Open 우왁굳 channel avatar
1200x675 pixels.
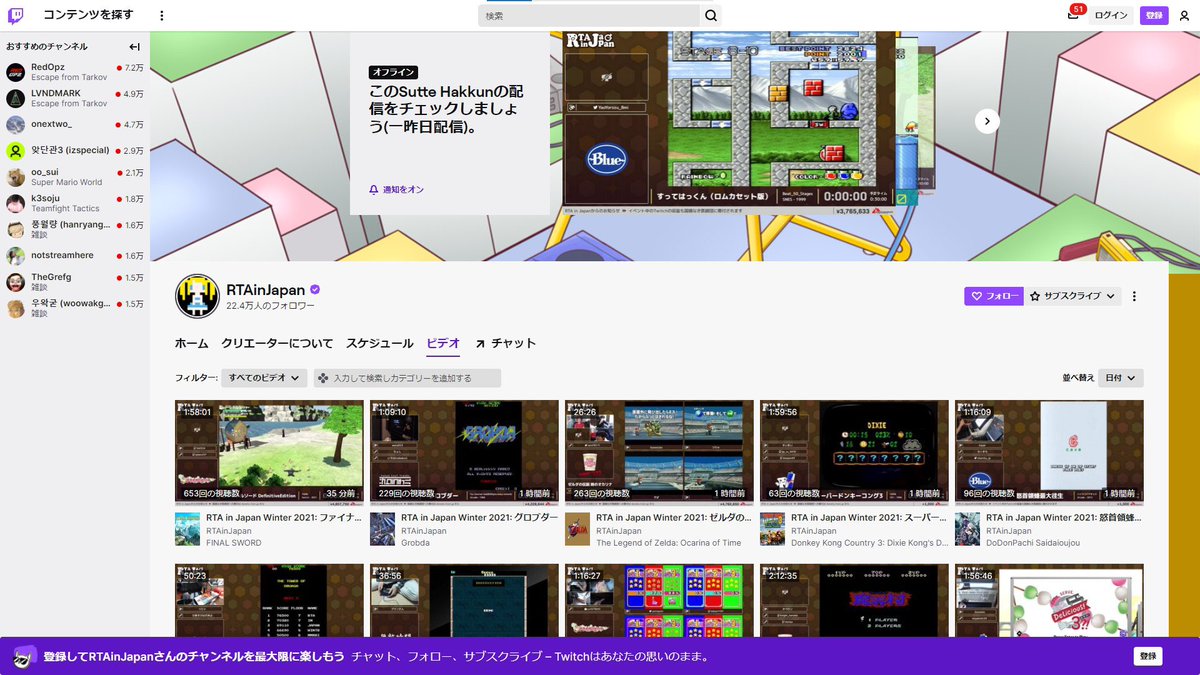[x=15, y=308]
